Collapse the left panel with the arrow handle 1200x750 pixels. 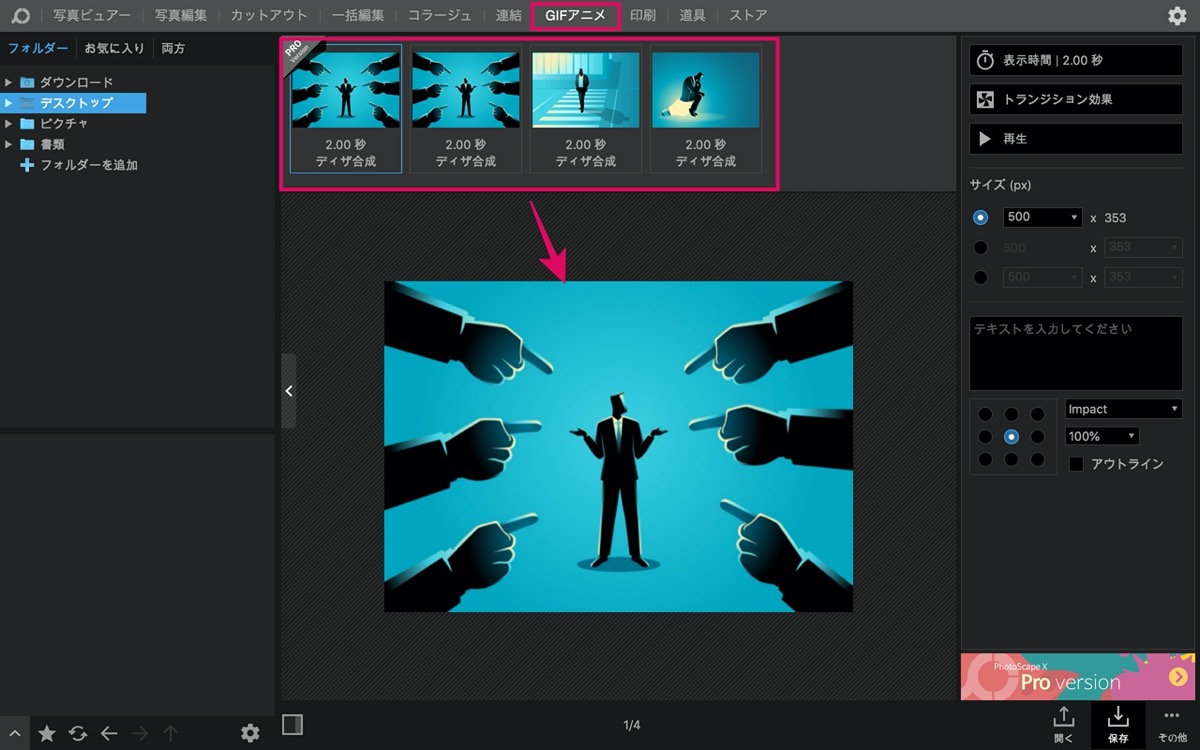tap(288, 391)
